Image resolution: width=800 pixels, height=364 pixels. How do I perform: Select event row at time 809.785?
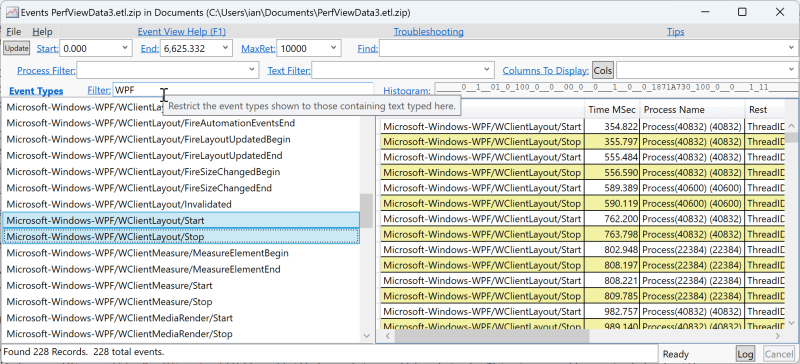pyautogui.click(x=583, y=296)
